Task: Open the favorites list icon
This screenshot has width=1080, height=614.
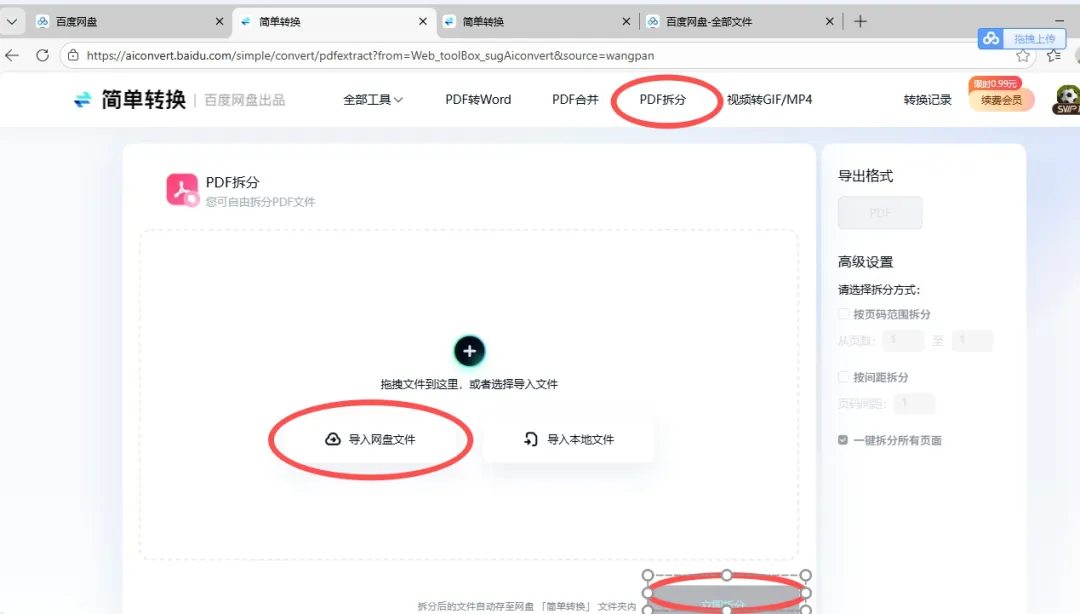Action: coord(1054,56)
